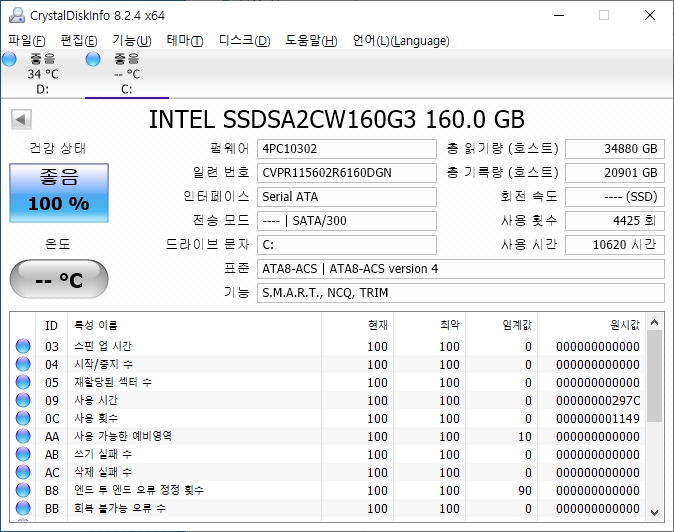Click the transfer mode field SATA/300
674x532 pixels.
tap(347, 221)
